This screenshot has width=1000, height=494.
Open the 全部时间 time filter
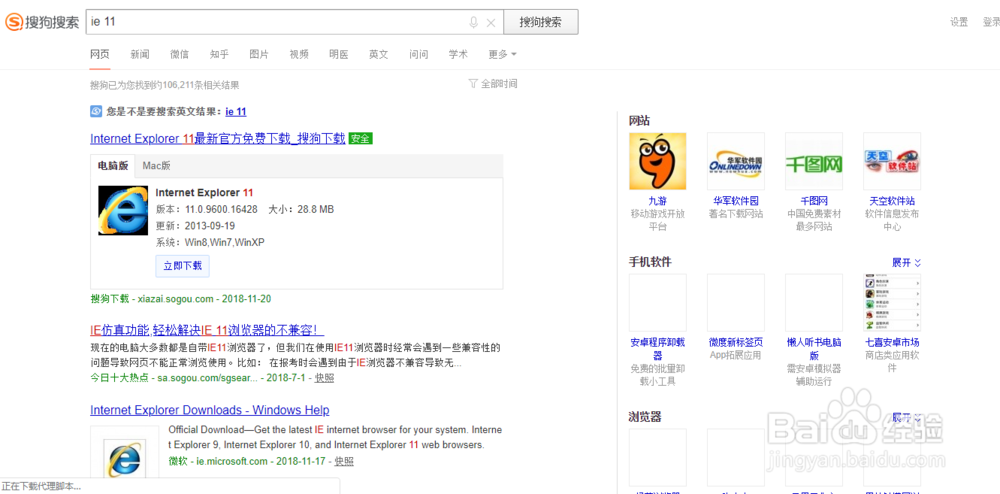coord(499,84)
